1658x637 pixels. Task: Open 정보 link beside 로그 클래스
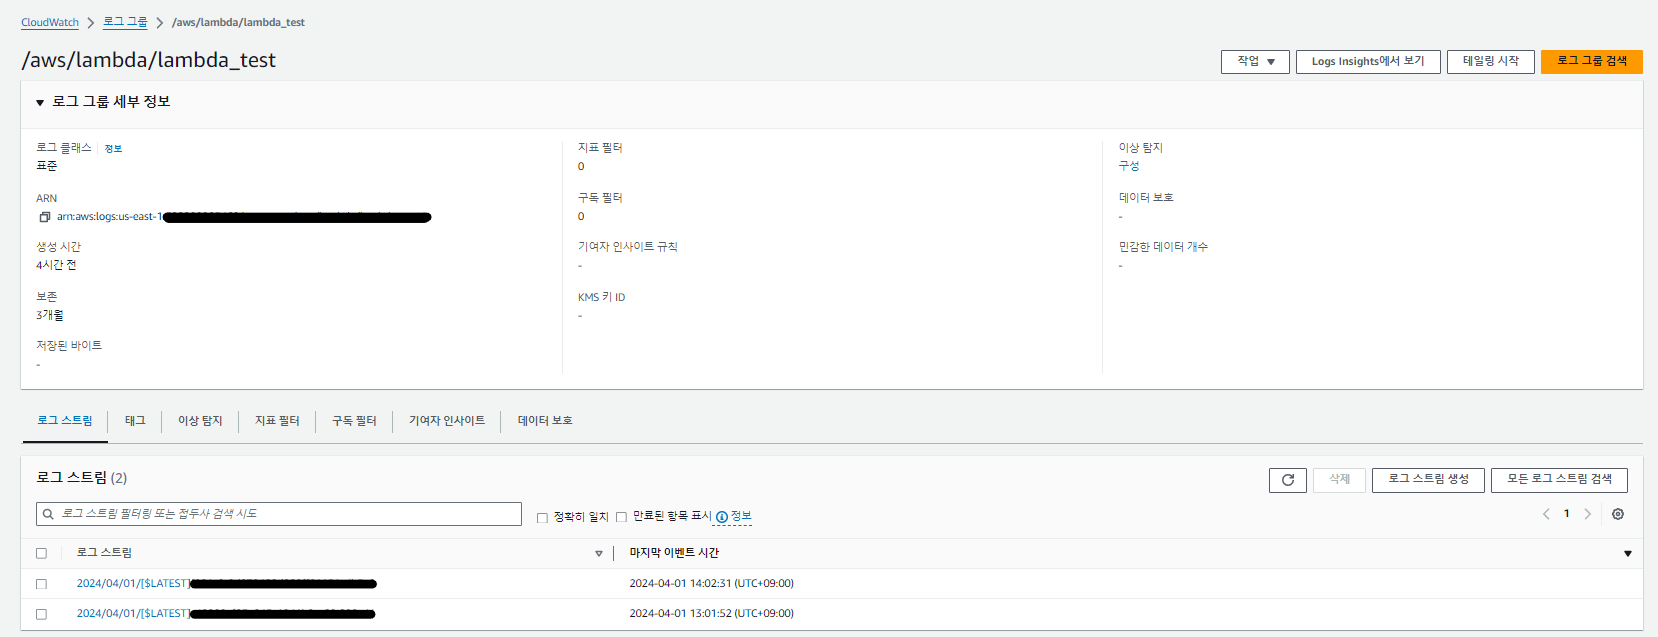(x=113, y=149)
